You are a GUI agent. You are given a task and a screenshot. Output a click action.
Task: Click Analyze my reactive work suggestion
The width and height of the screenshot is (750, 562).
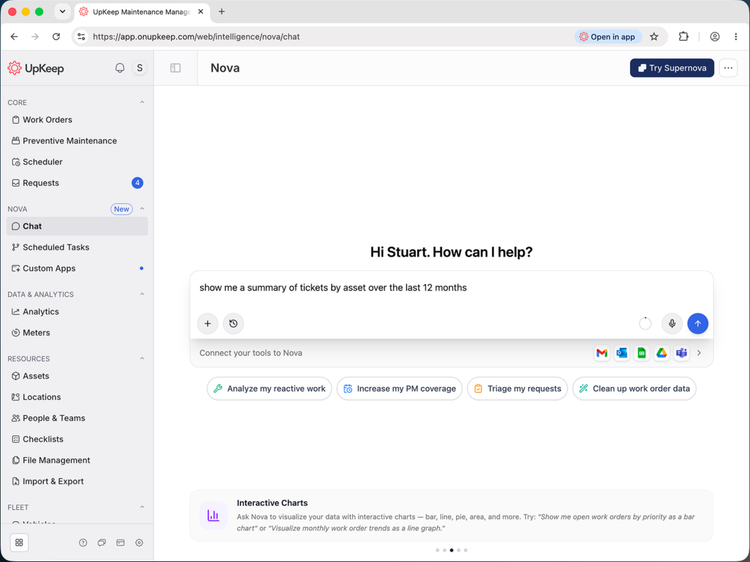tap(269, 388)
